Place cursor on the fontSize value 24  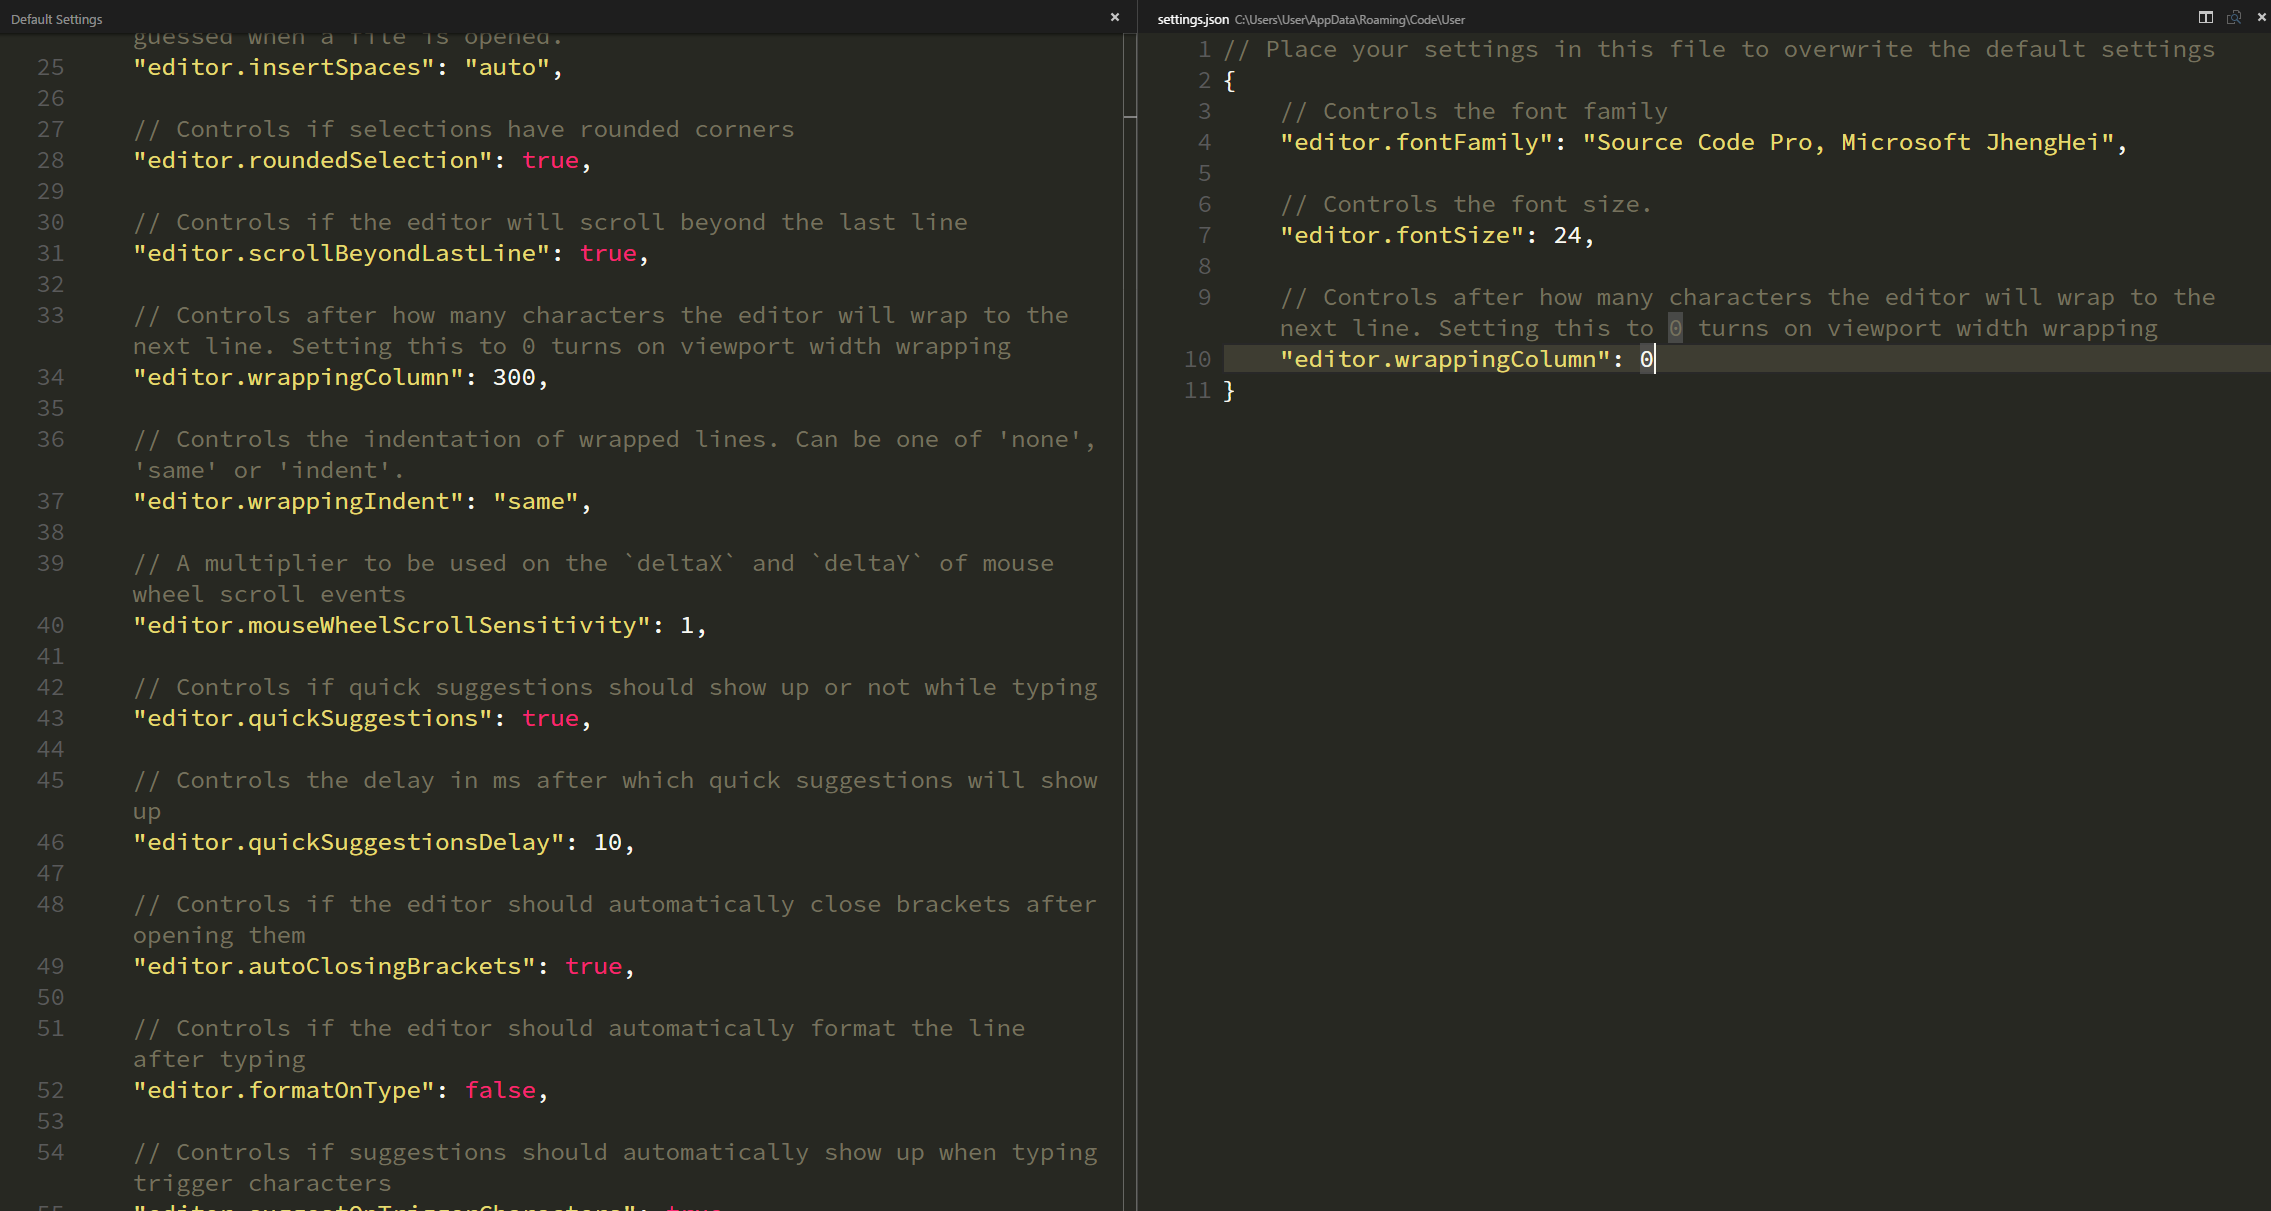click(x=1569, y=235)
